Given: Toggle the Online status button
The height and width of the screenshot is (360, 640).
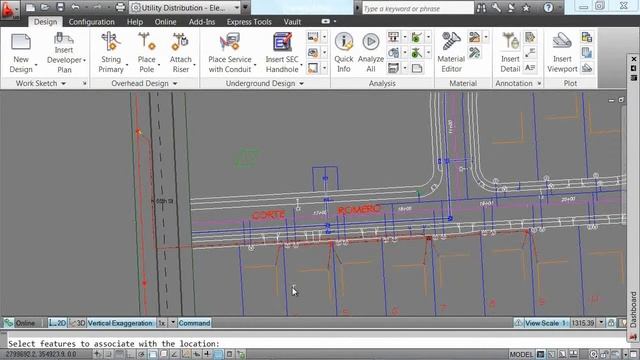Looking at the screenshot, I should tap(20, 323).
